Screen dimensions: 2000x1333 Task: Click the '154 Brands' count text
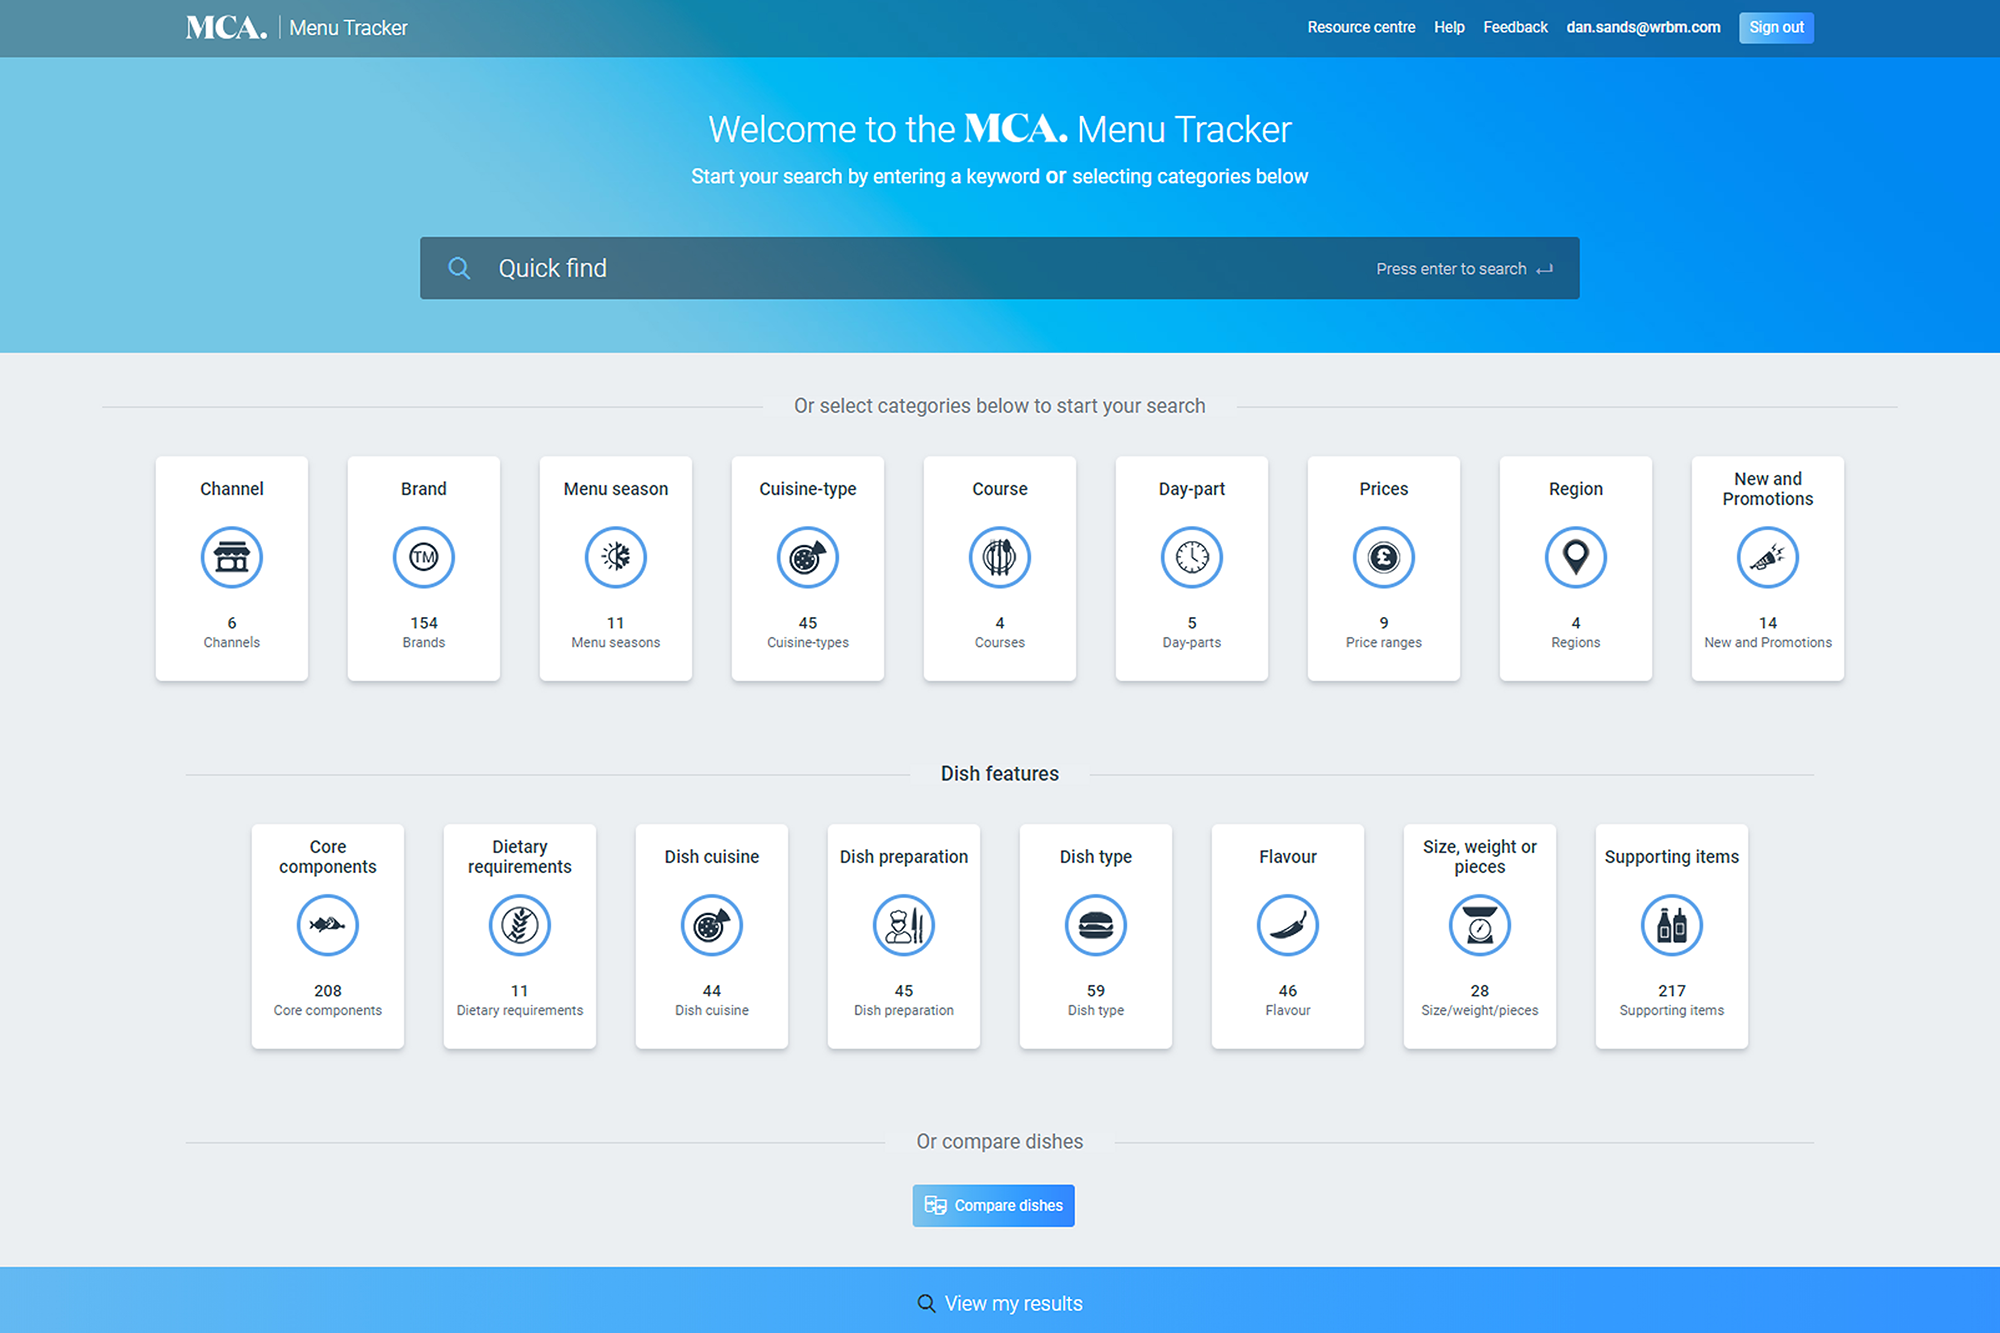424,632
